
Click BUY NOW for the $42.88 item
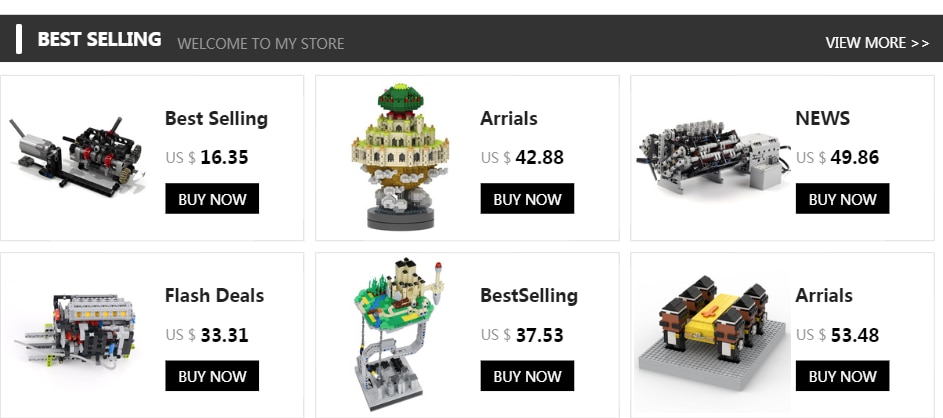(527, 198)
